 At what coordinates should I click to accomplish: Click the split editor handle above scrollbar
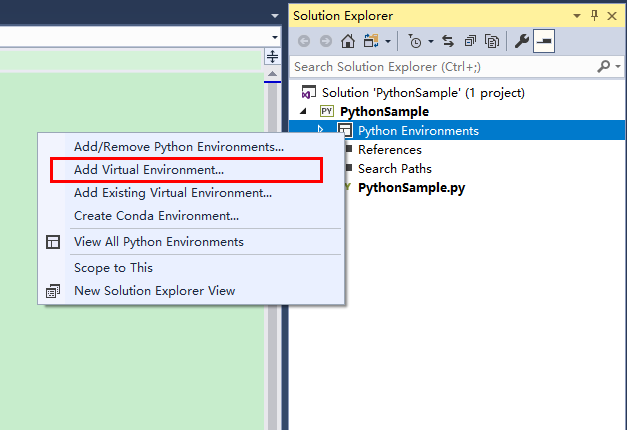tap(272, 56)
